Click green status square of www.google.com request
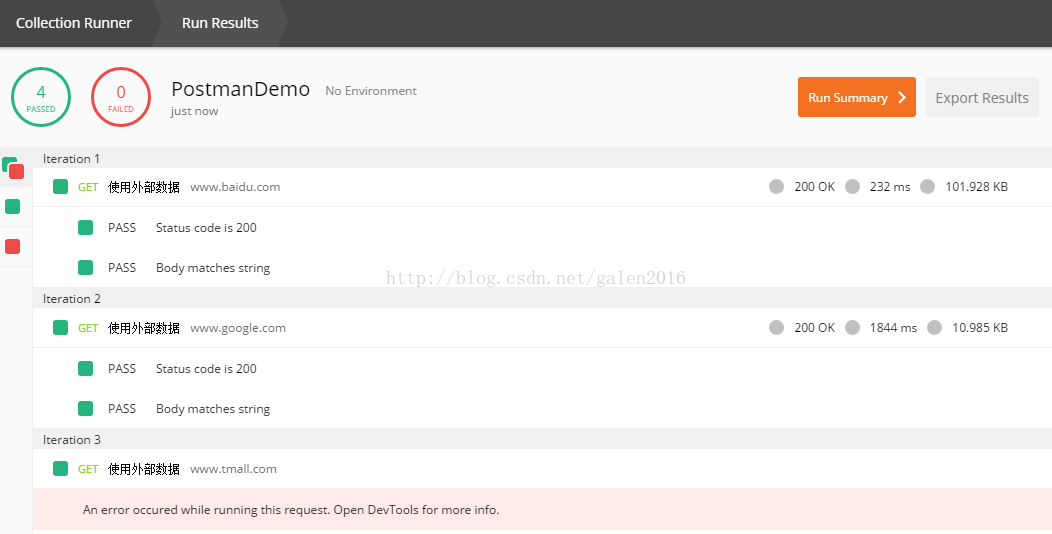 [60, 327]
